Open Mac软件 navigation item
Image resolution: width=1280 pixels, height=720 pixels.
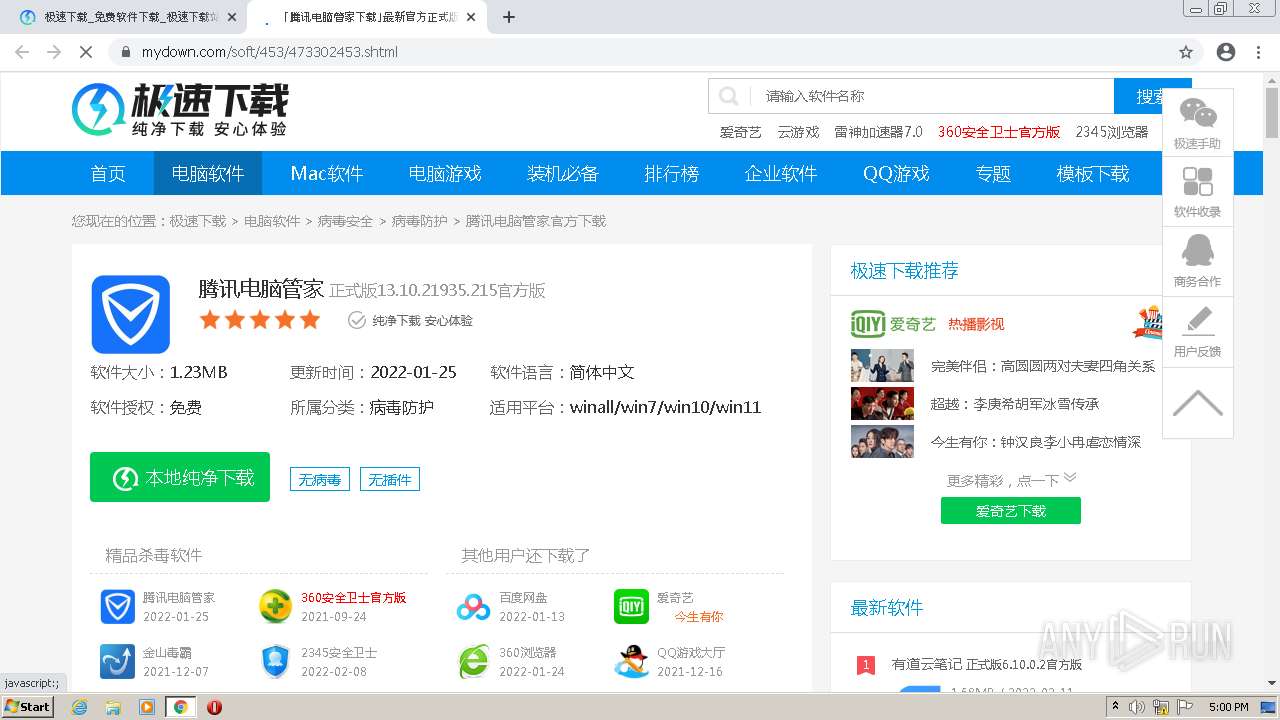(x=327, y=174)
